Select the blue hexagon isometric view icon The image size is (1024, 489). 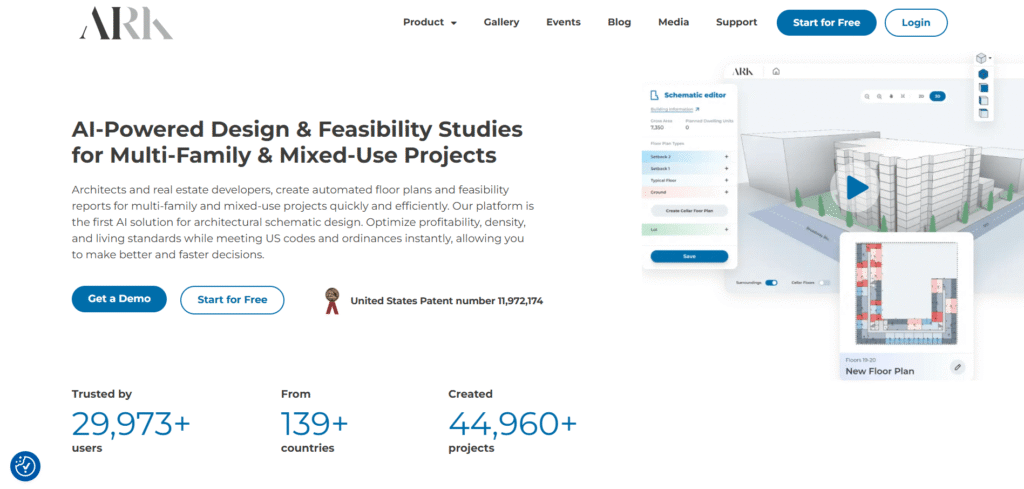984,74
